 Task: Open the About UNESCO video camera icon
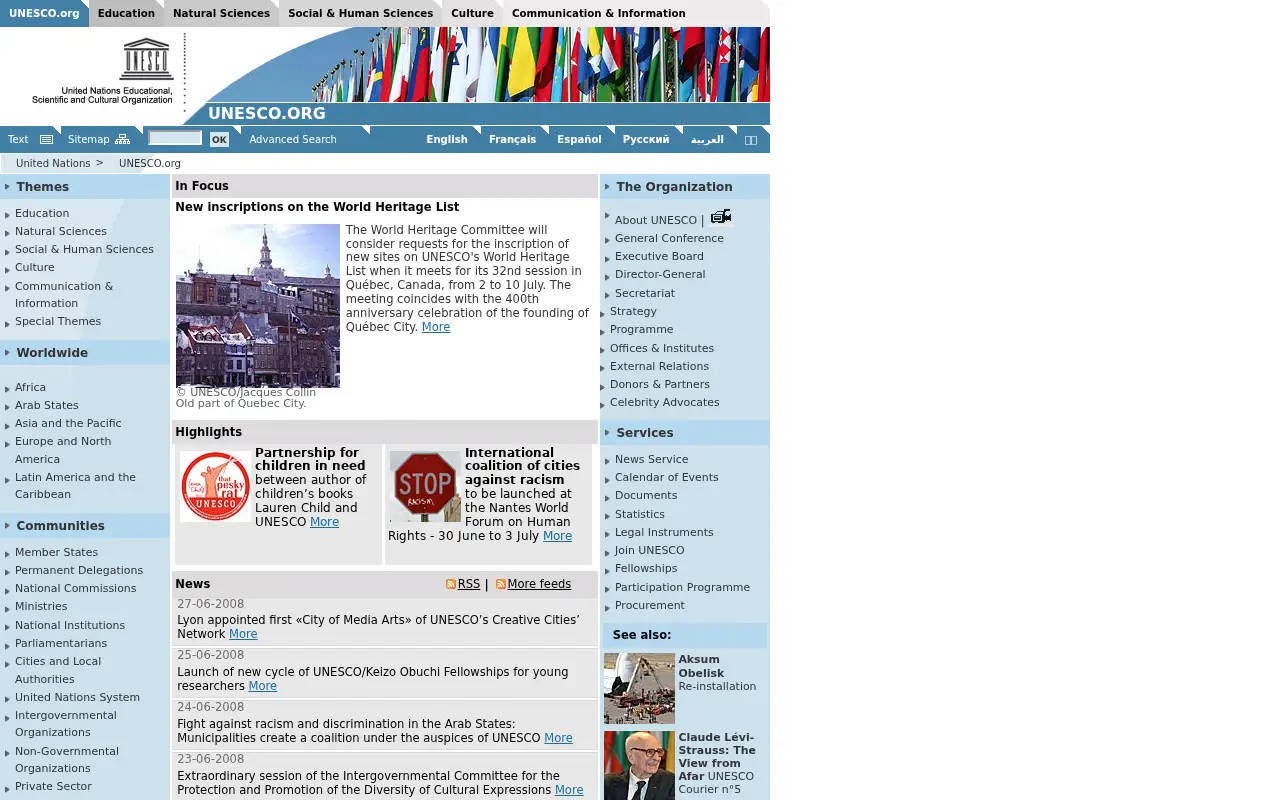721,217
